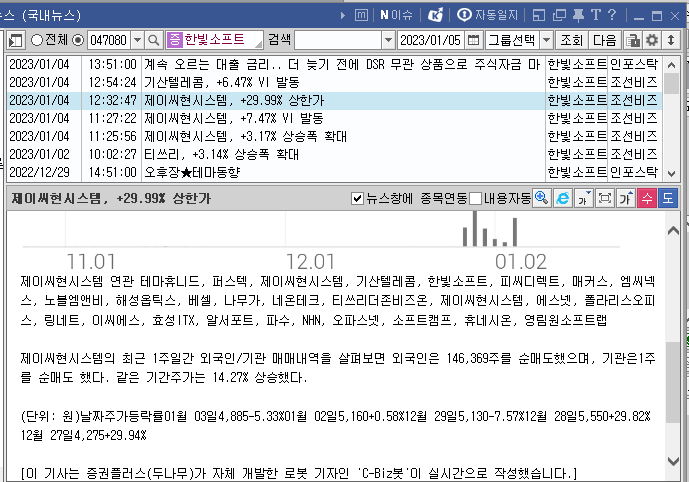Screen dimensions: 689x482
Task: Click the fit-to-screen frame icon
Action: click(x=605, y=198)
